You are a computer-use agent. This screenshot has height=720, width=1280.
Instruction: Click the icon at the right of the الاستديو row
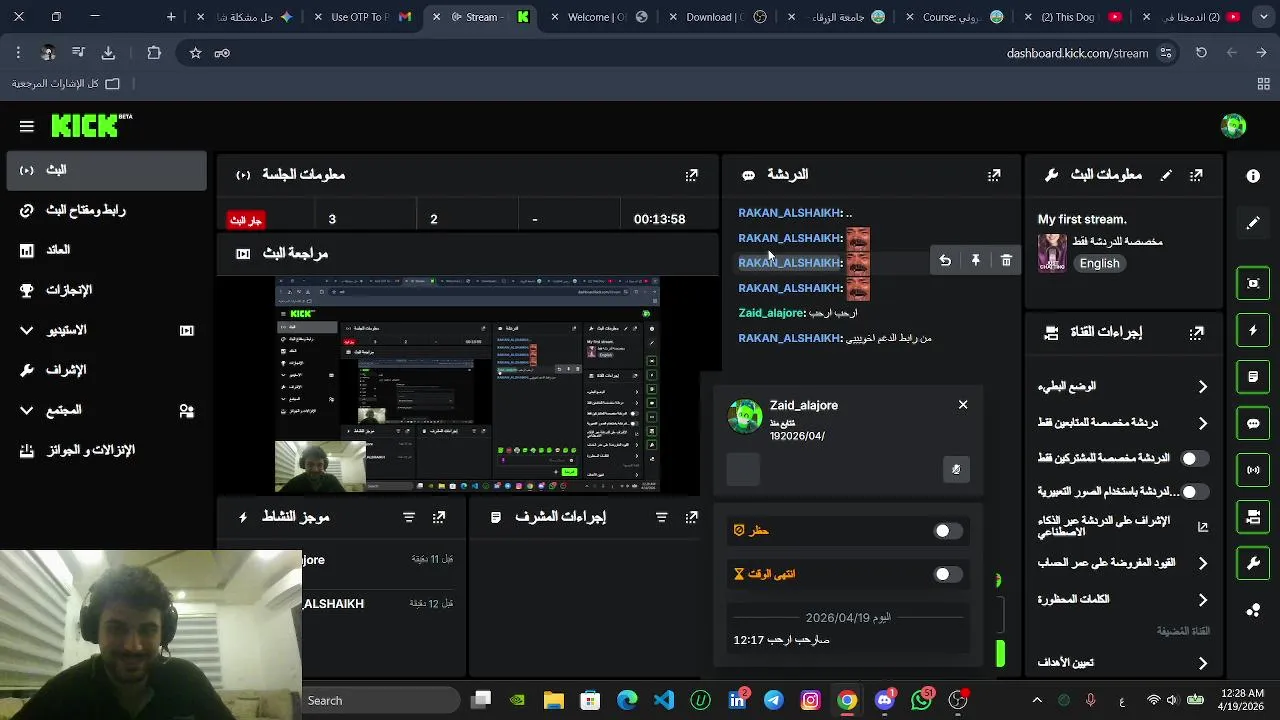click(186, 330)
